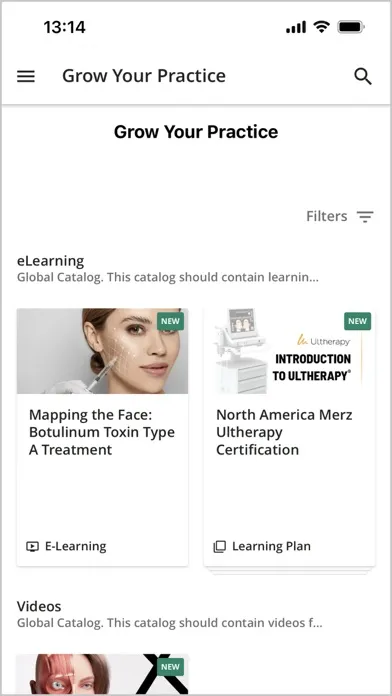Tap the Wi-Fi status icon
392x696 pixels.
321,28
